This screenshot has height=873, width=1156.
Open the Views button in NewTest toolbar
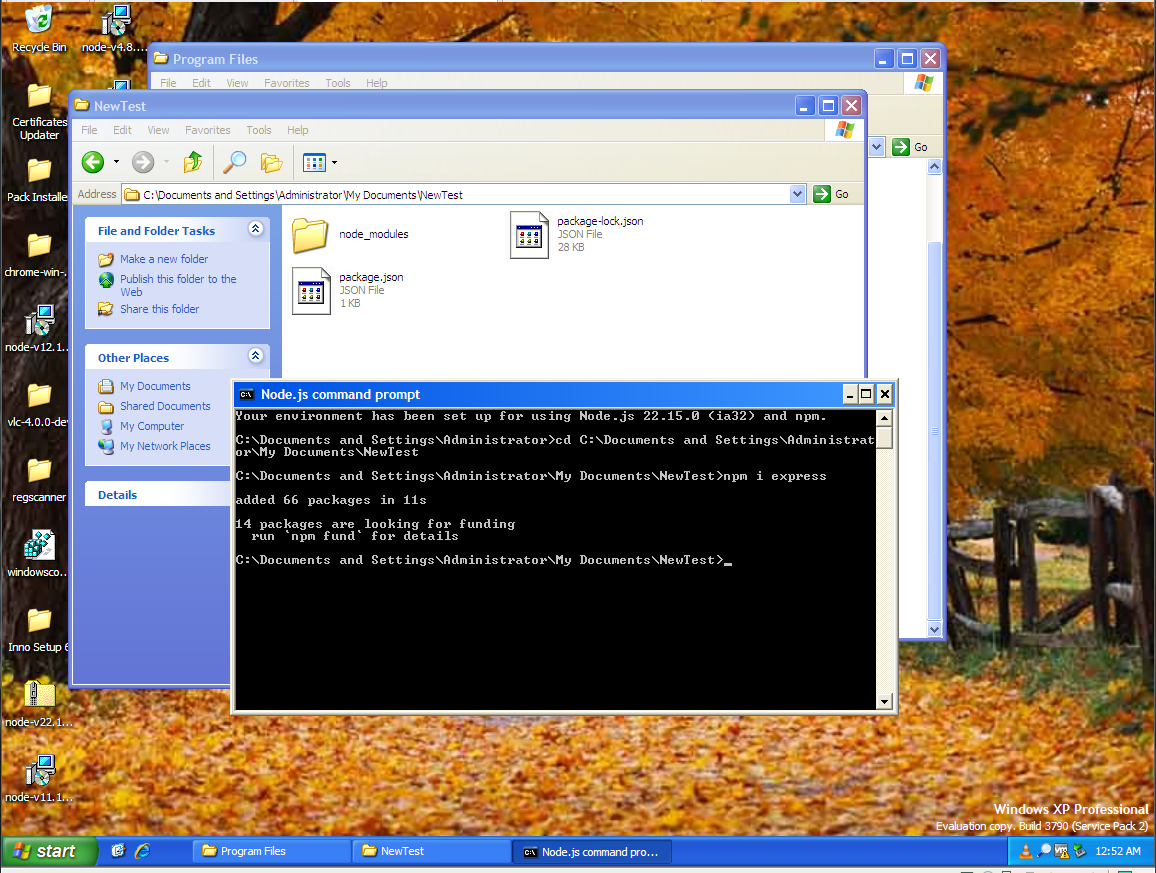point(314,162)
